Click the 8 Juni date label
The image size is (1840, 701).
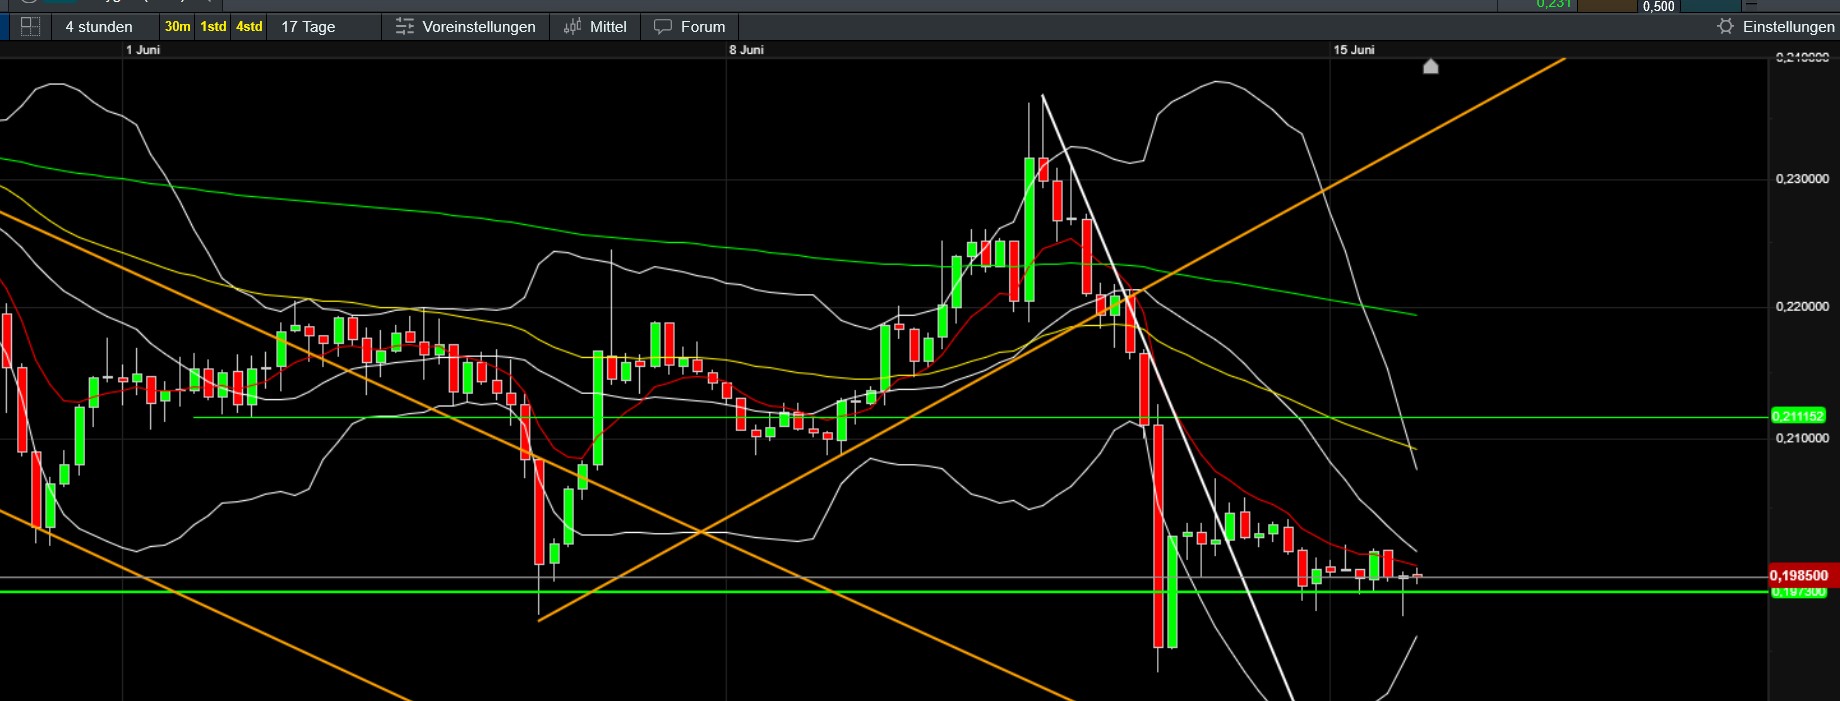pyautogui.click(x=746, y=50)
